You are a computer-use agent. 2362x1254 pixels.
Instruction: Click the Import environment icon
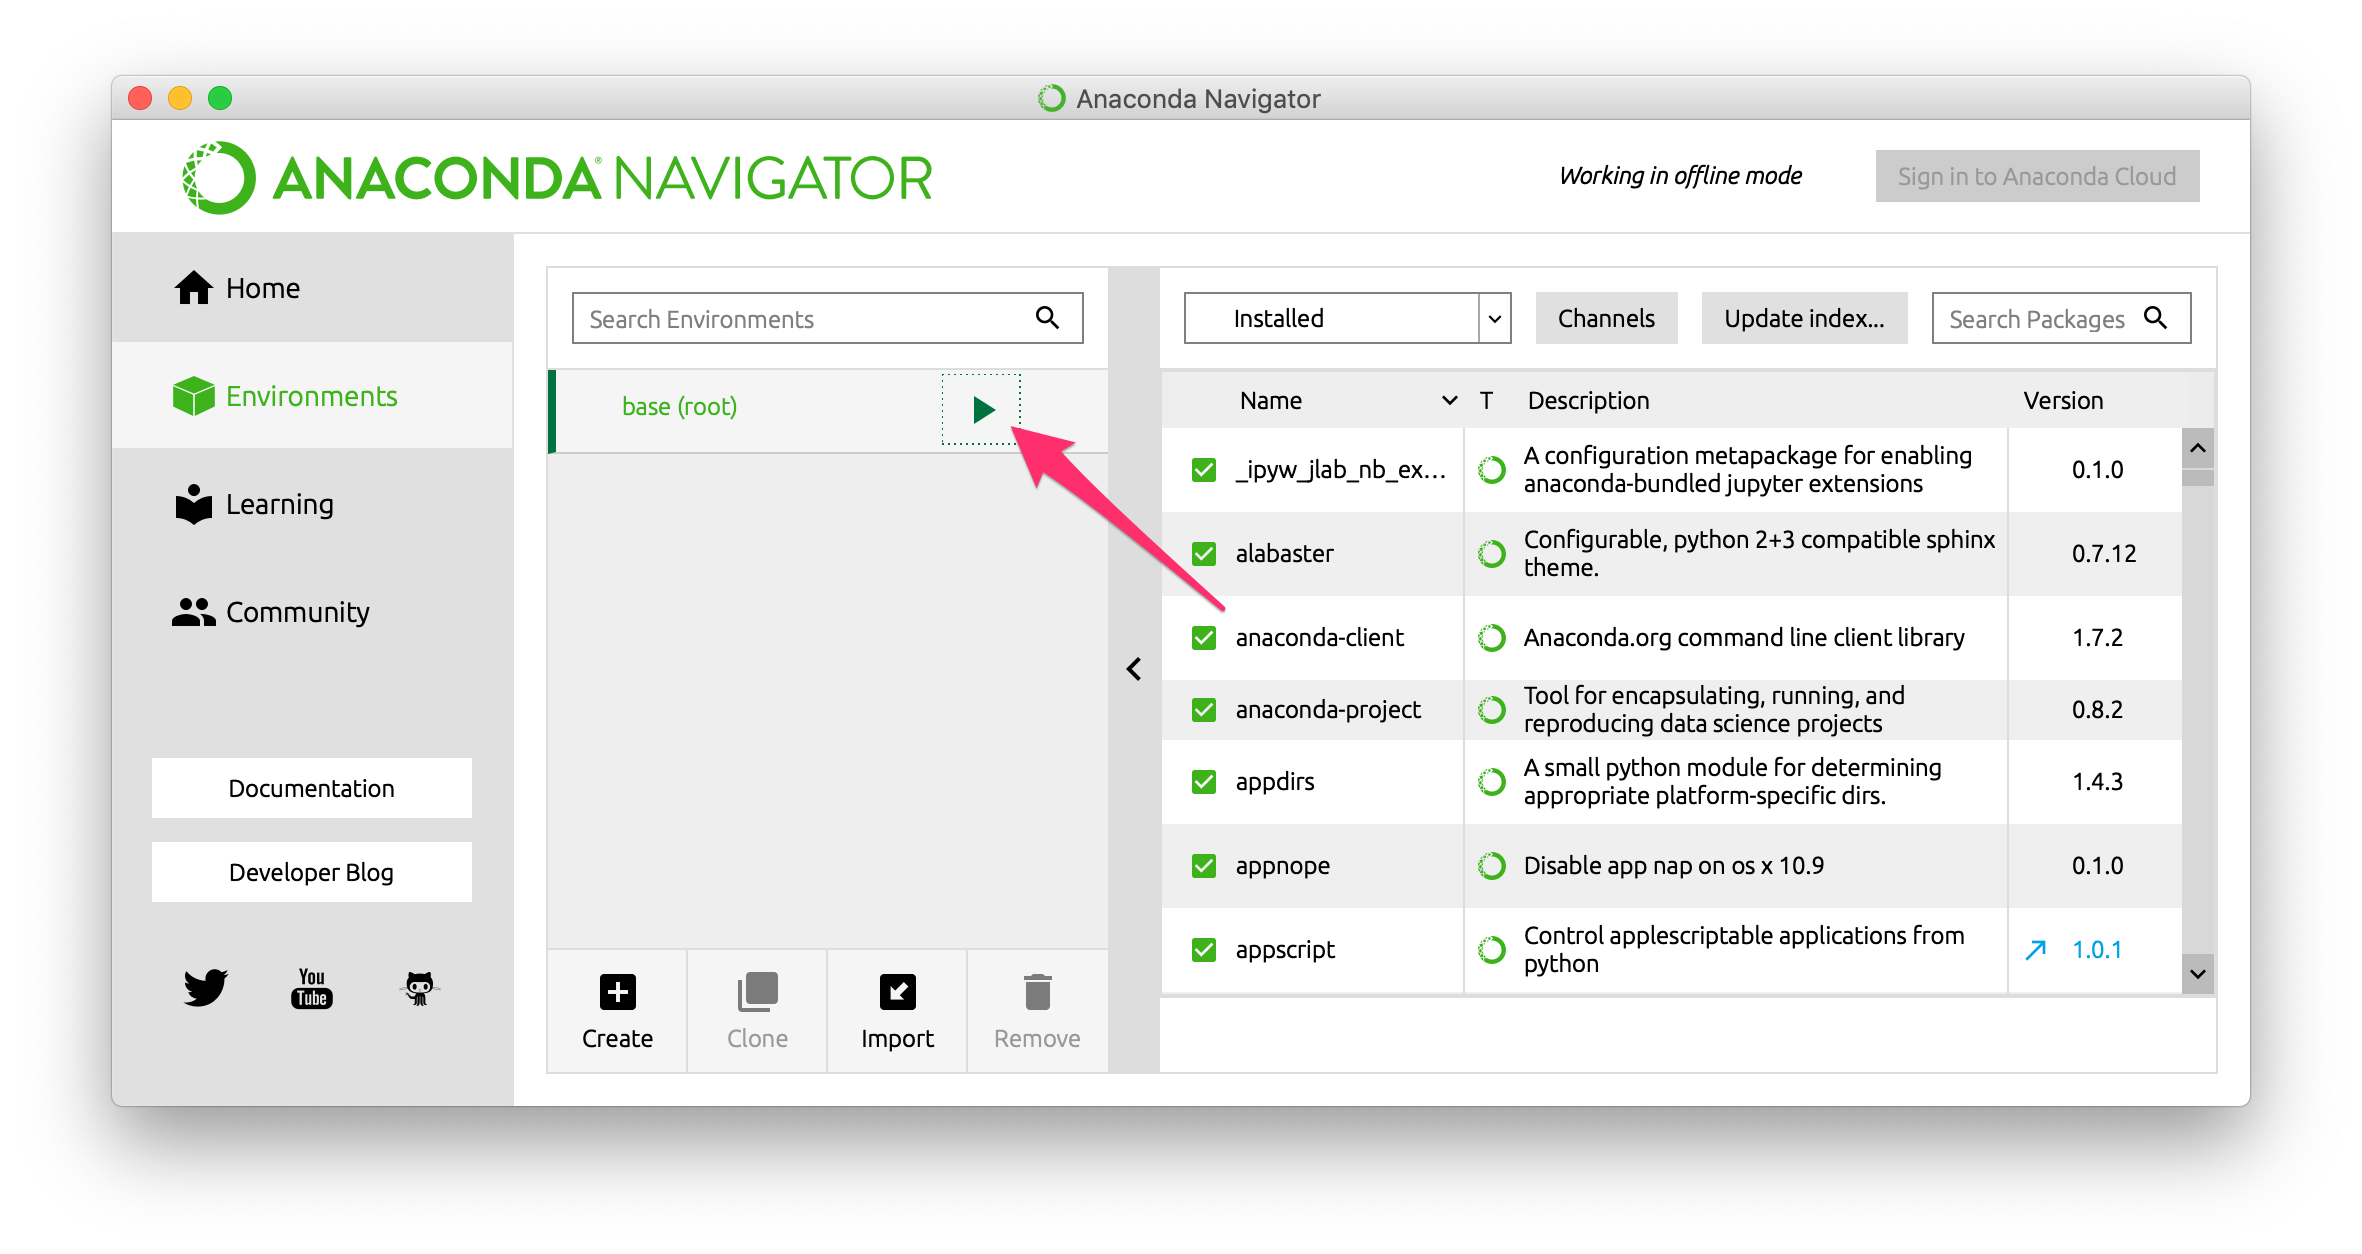click(897, 992)
